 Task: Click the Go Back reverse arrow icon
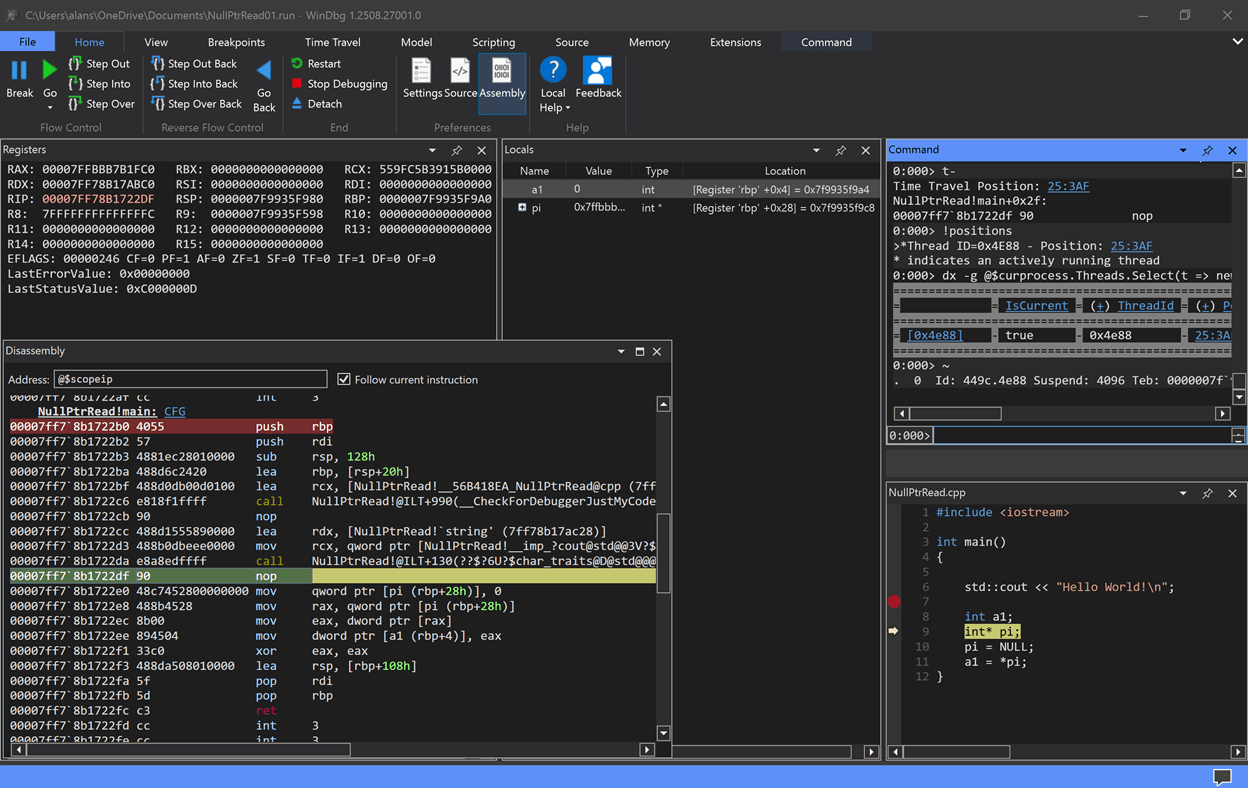coord(264,70)
